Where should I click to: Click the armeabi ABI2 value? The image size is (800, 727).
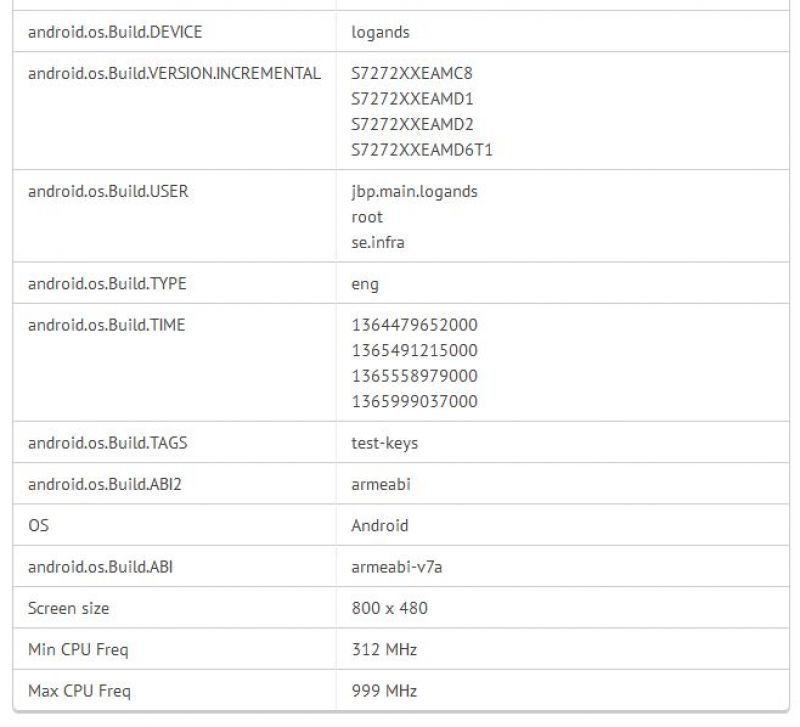[381, 484]
